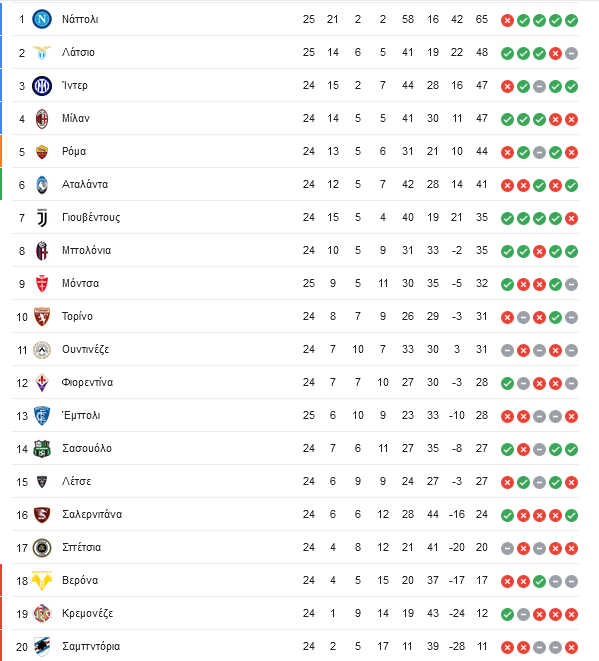599x661 pixels.
Task: Click Napoli's first red loss form icon
Action: coord(507,20)
